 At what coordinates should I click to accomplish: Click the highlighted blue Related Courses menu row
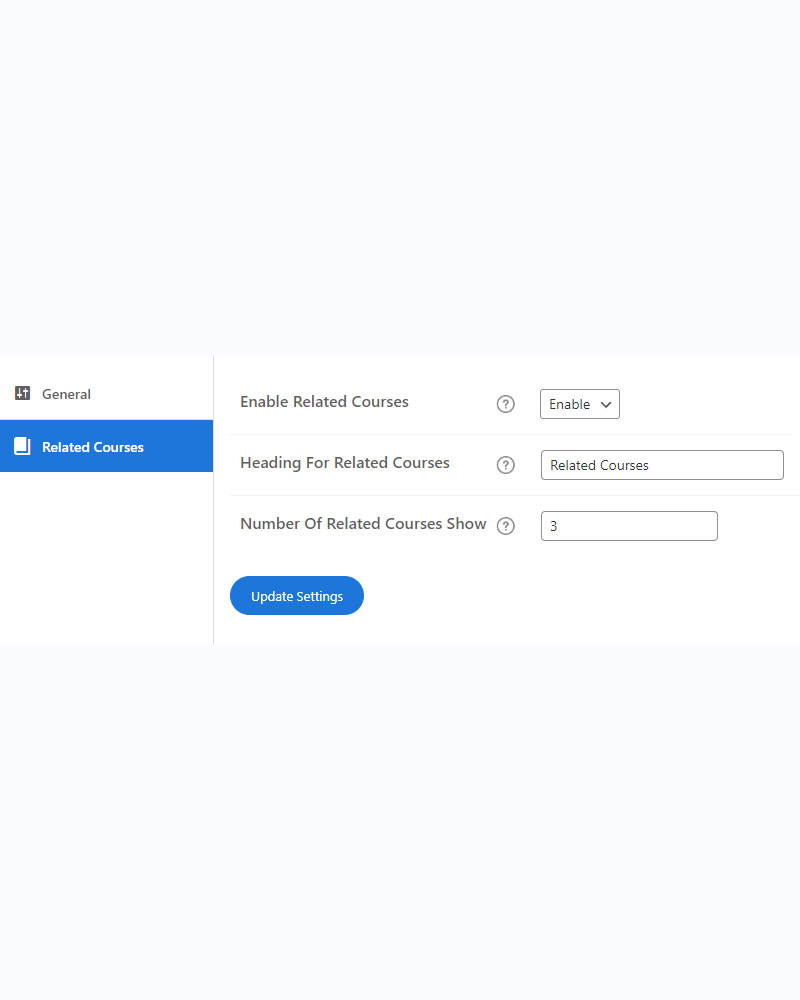pyautogui.click(x=150, y=447)
